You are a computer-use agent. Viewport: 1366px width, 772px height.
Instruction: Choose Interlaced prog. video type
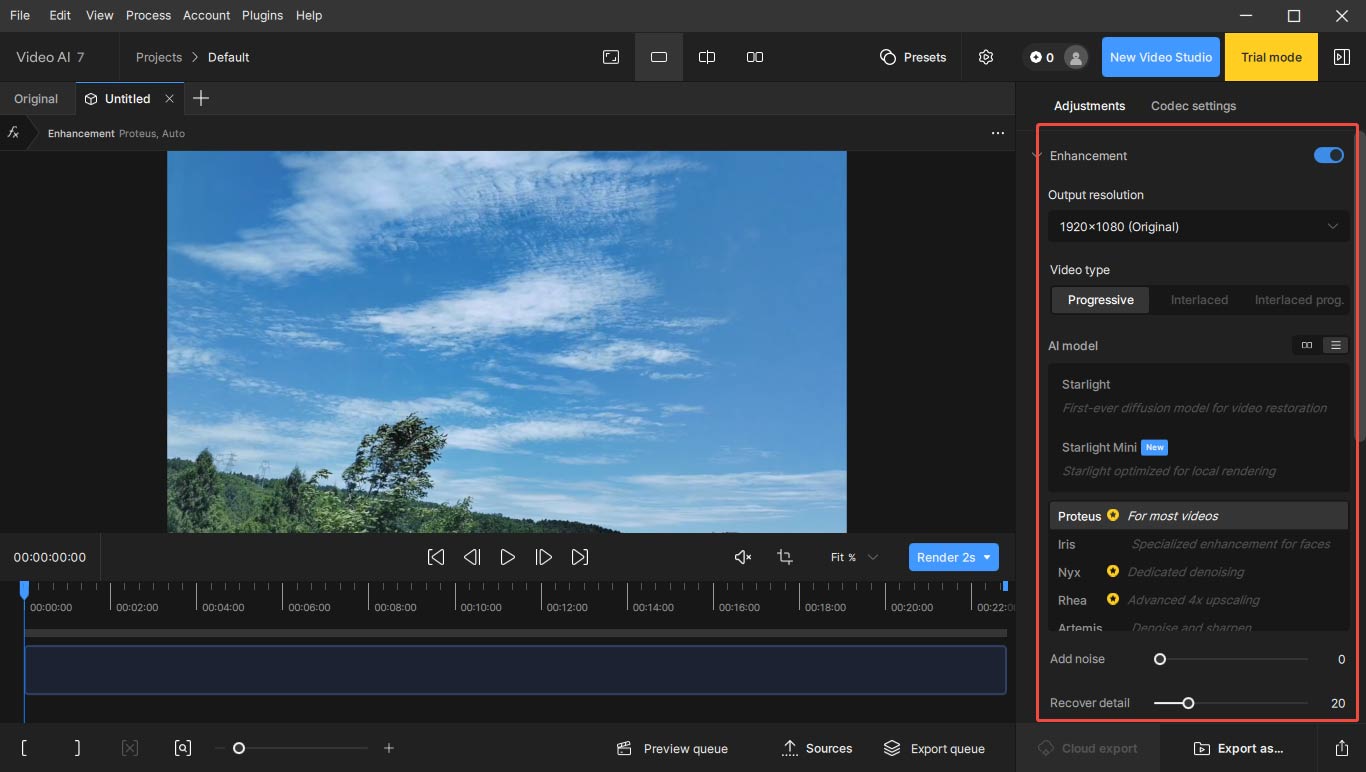[x=1299, y=300]
